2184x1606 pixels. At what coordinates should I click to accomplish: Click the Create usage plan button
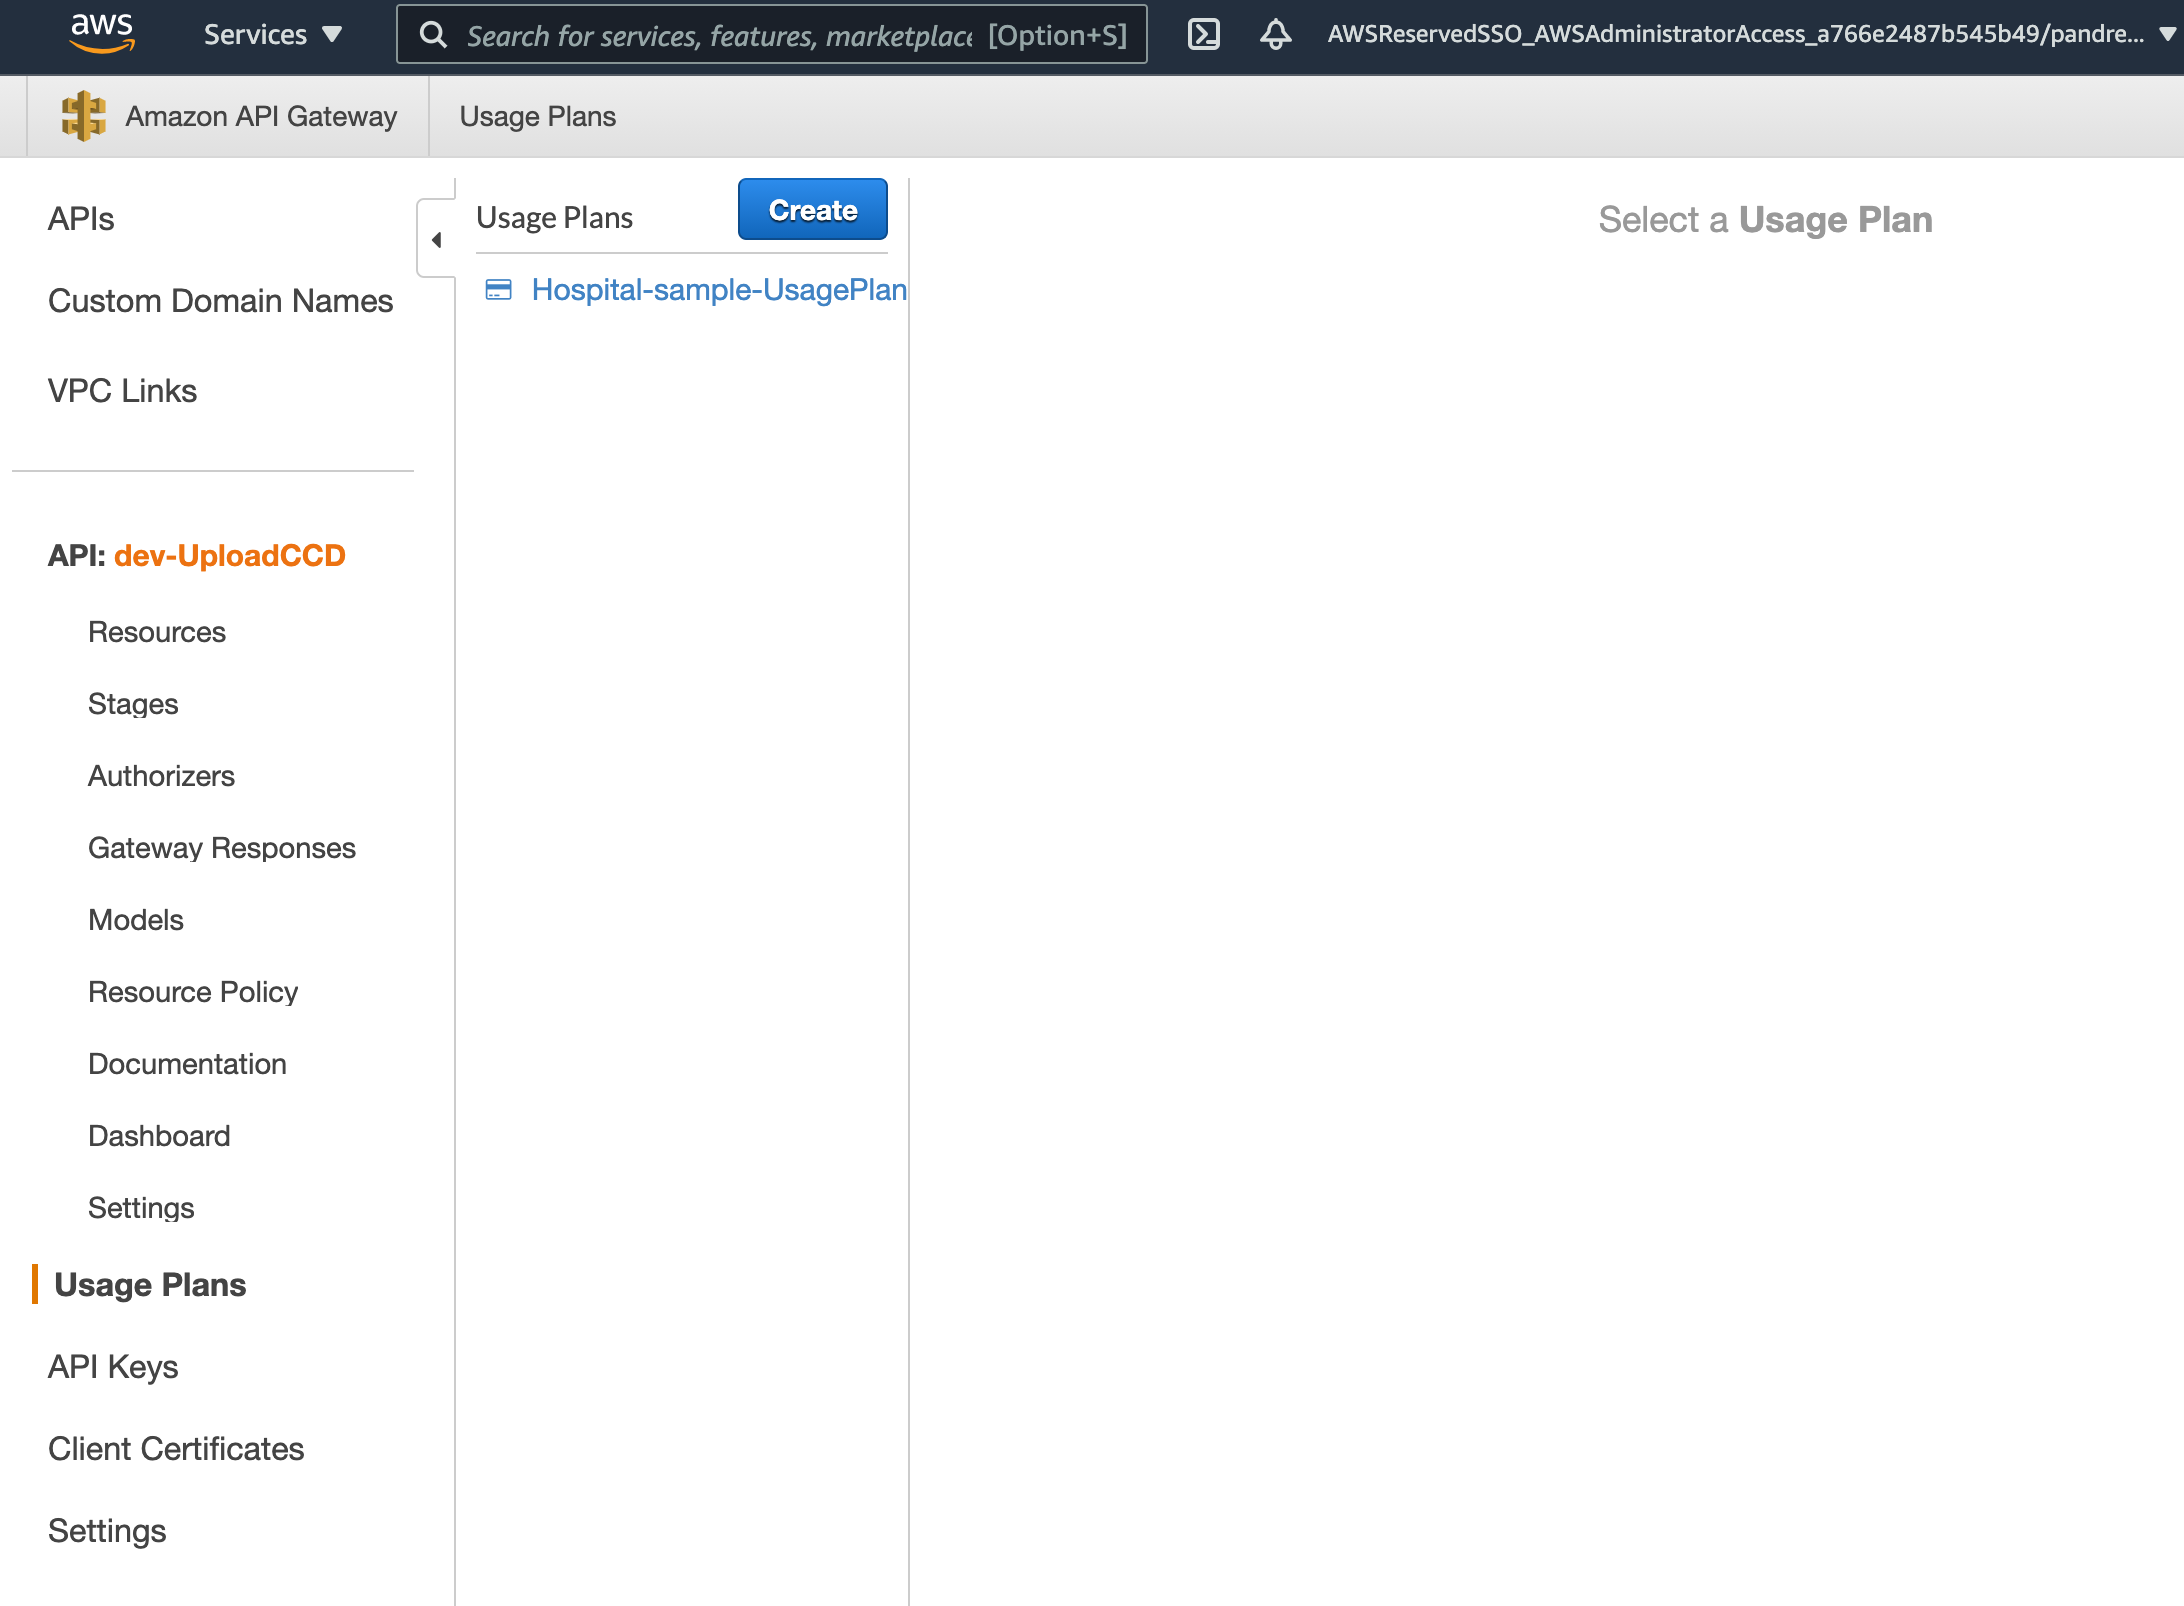click(812, 210)
